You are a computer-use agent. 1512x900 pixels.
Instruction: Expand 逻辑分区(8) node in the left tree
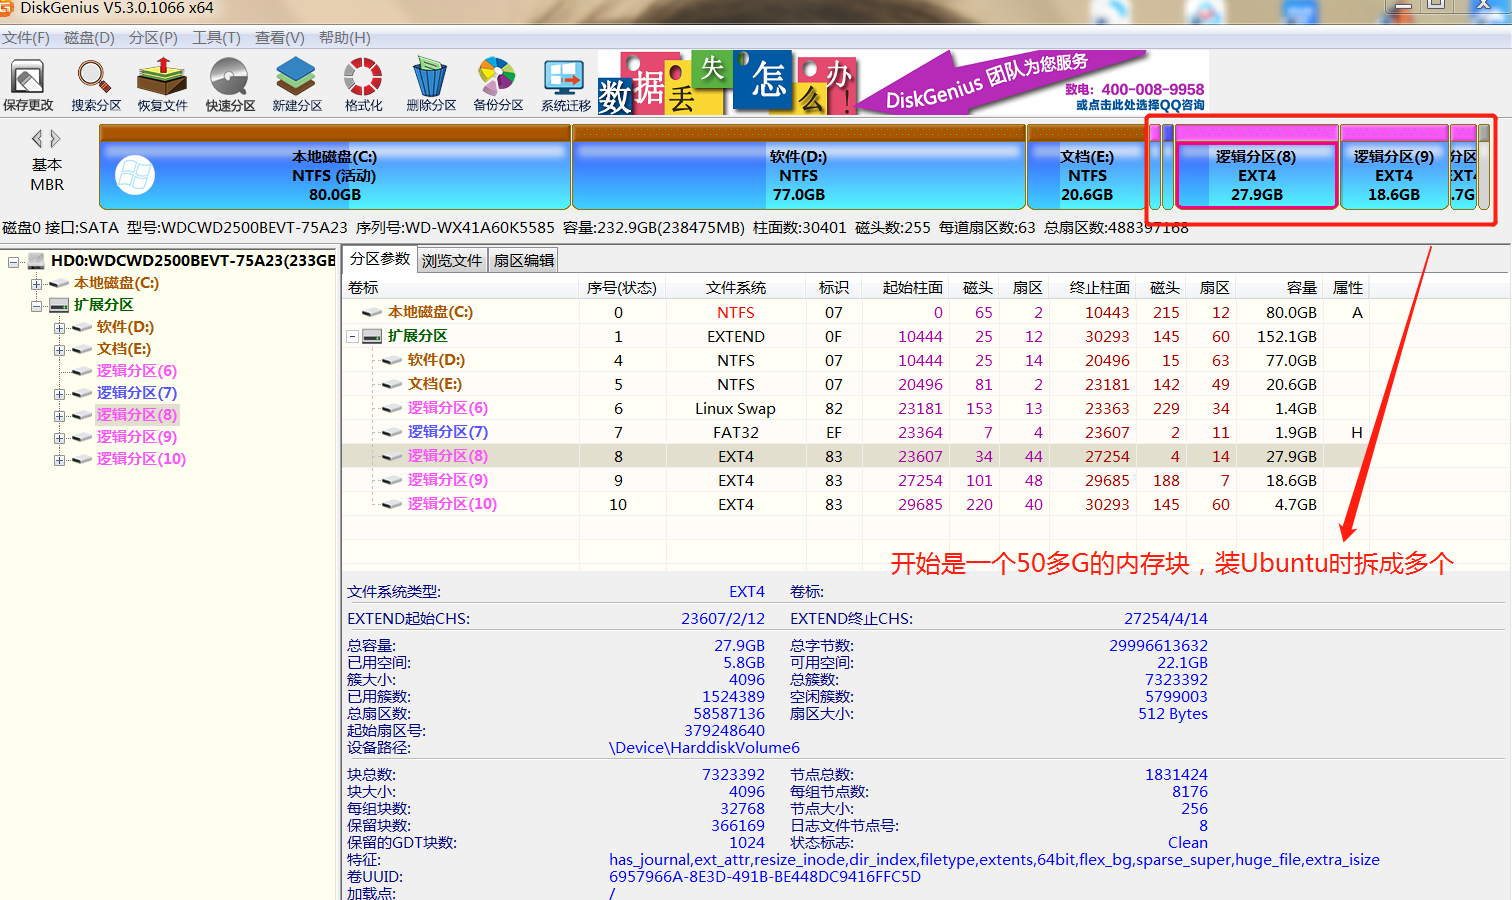click(59, 416)
